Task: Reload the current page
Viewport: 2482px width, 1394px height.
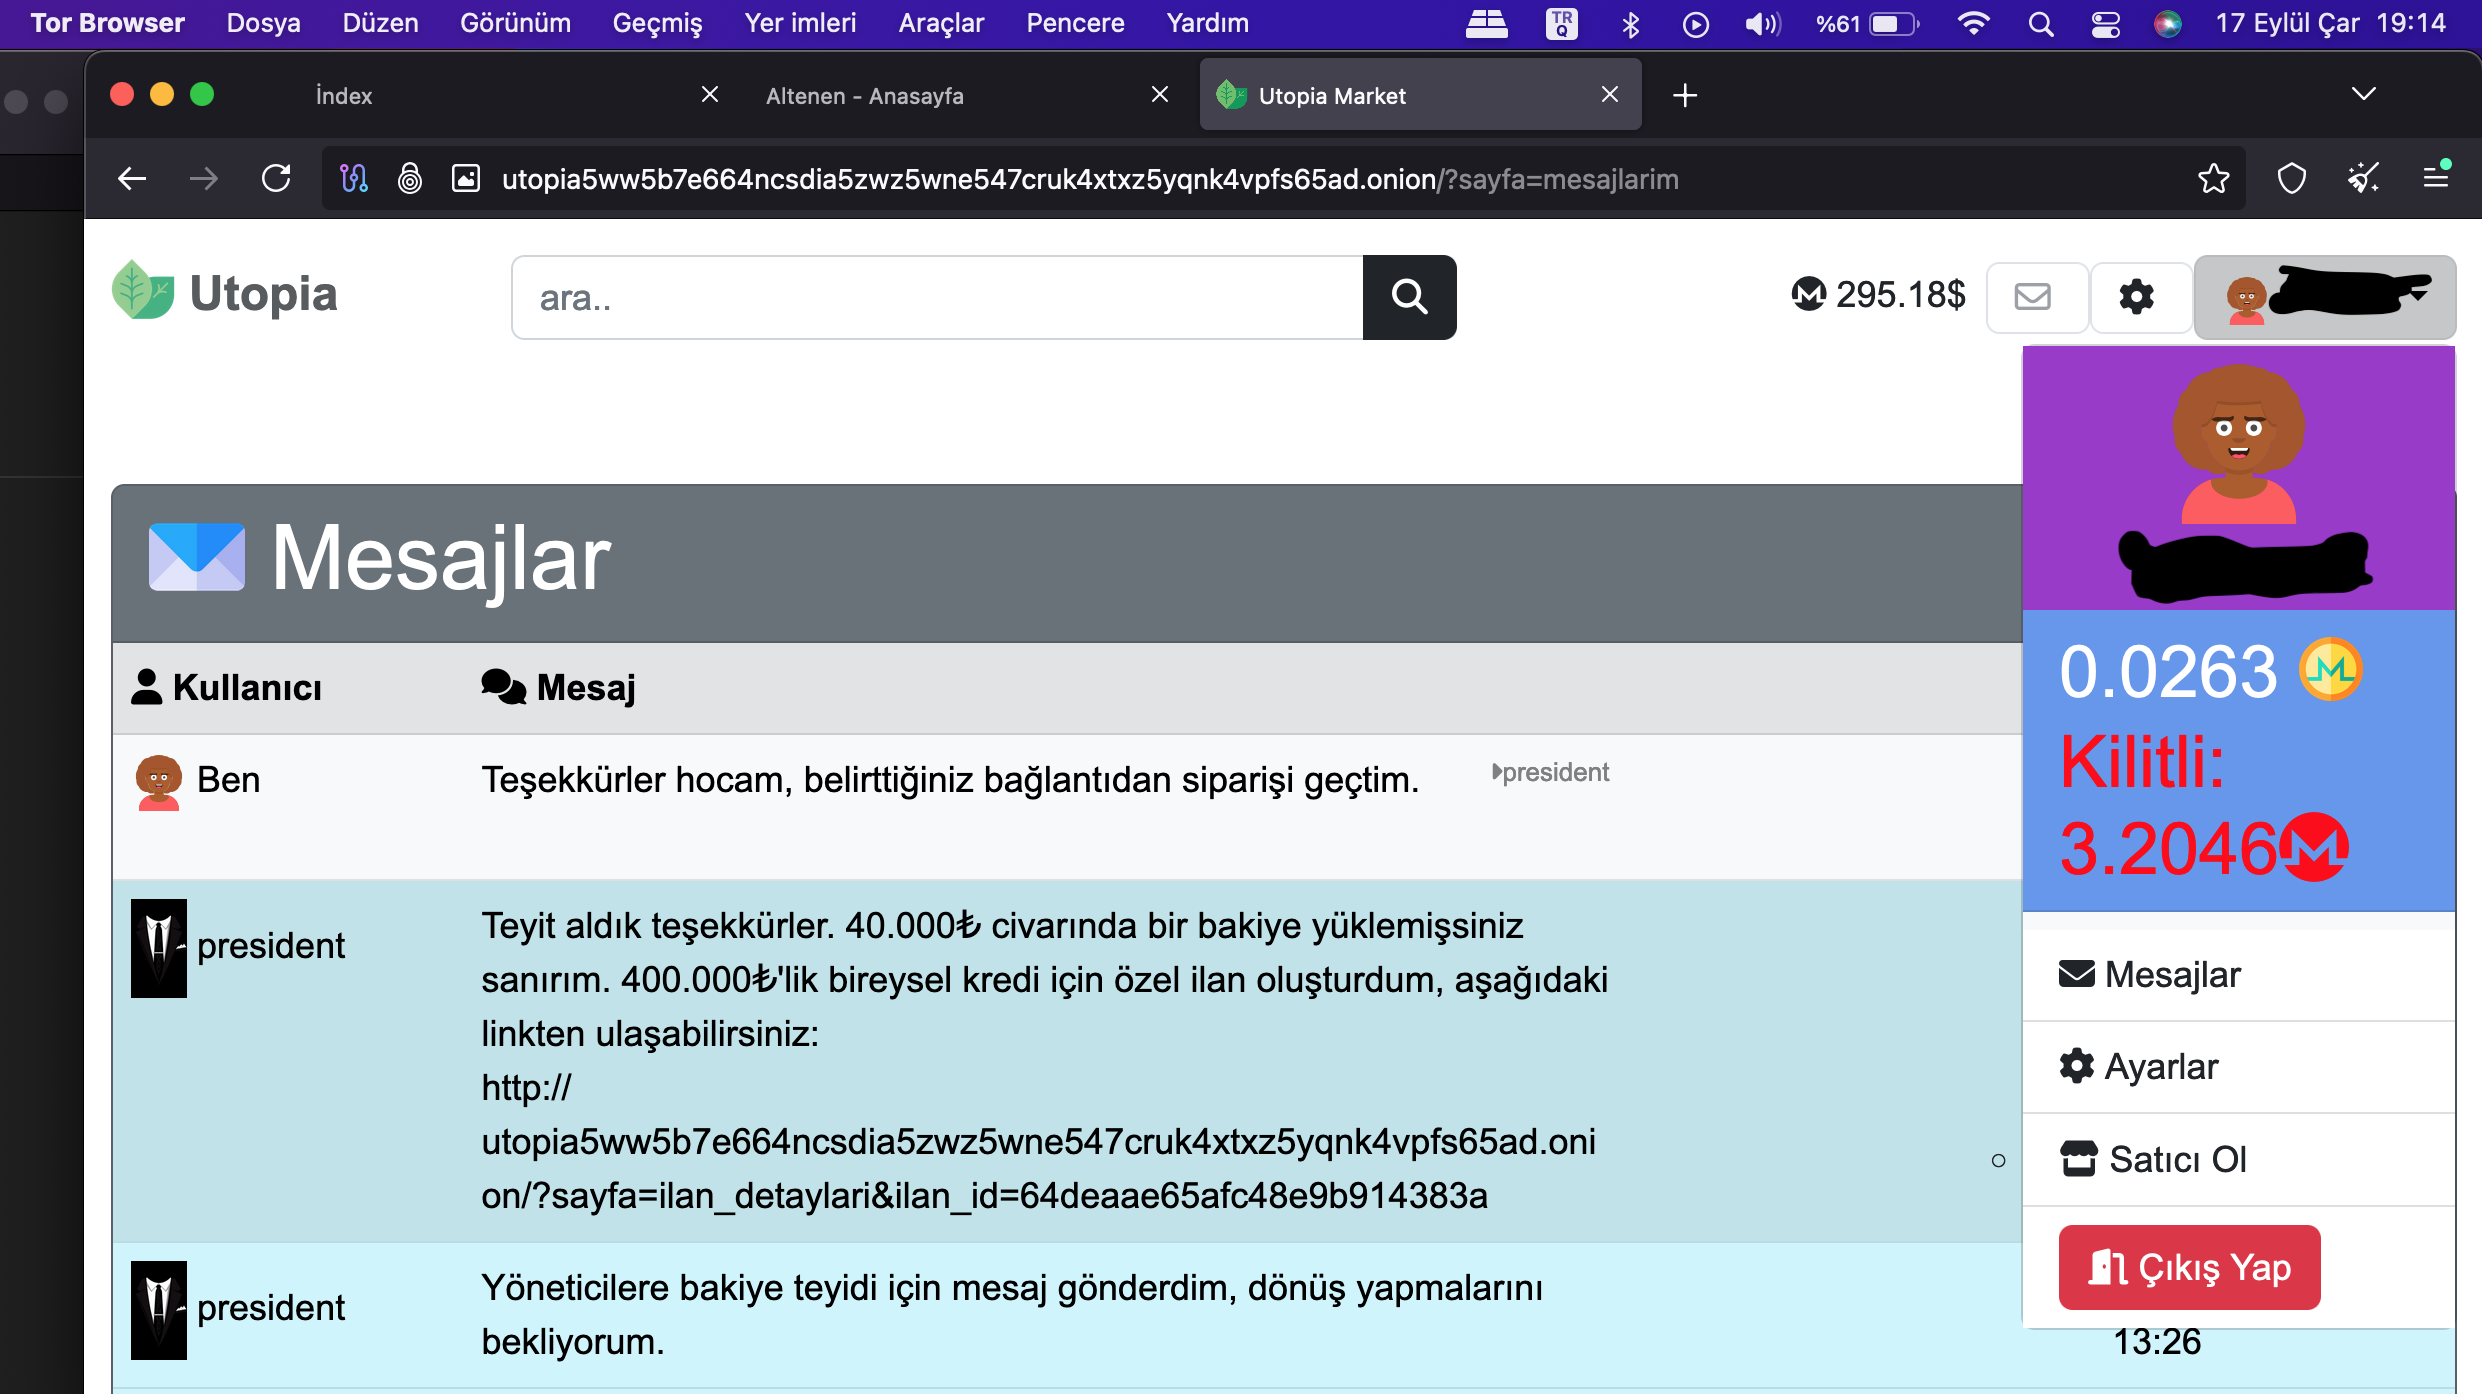Action: [276, 179]
